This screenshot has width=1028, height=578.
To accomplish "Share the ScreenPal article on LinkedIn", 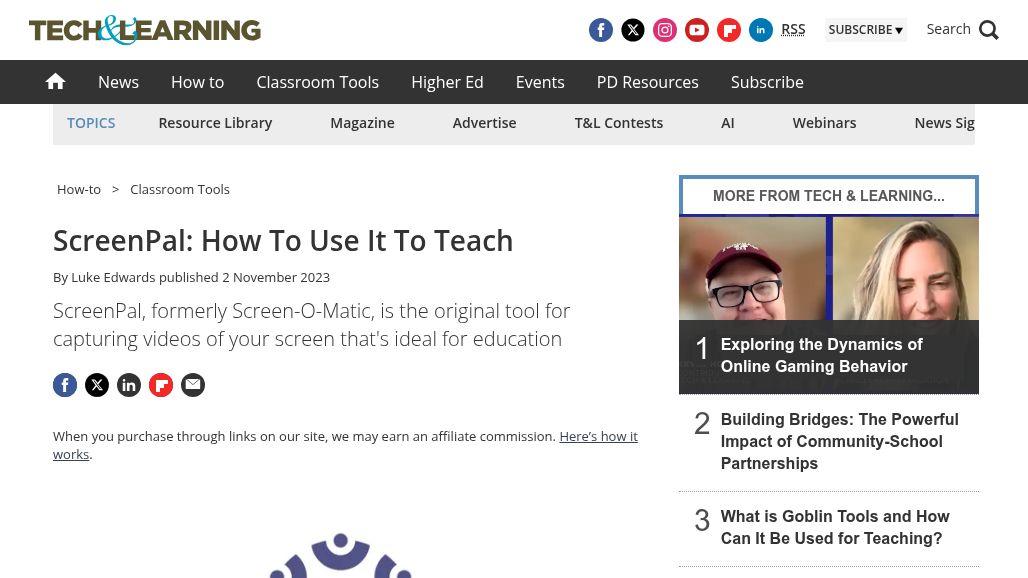I will coord(129,385).
